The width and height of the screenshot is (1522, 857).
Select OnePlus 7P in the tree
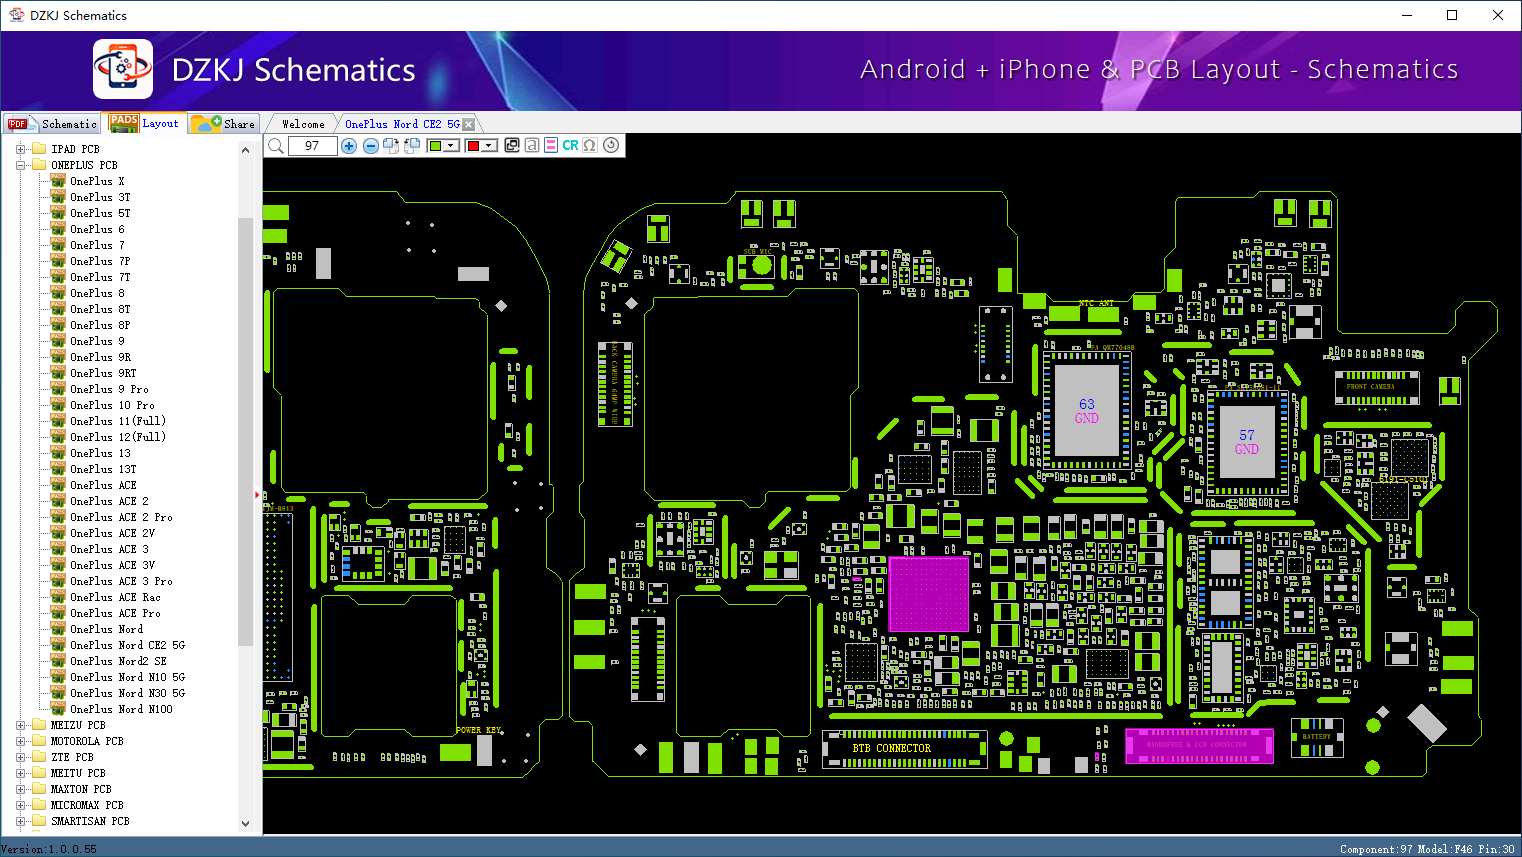pos(100,261)
